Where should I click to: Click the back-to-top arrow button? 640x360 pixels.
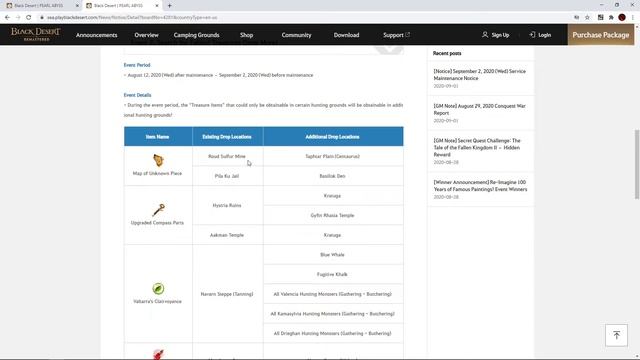[x=616, y=335]
